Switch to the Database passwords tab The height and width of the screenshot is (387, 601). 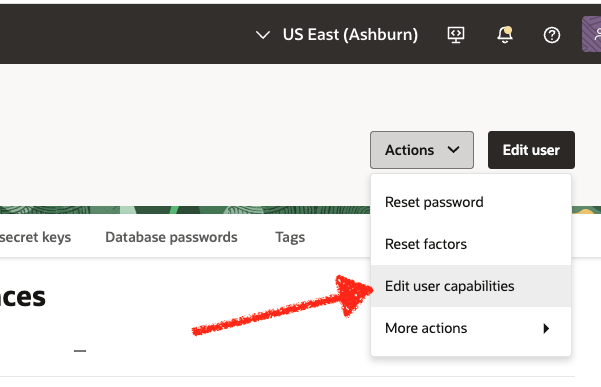(x=171, y=237)
